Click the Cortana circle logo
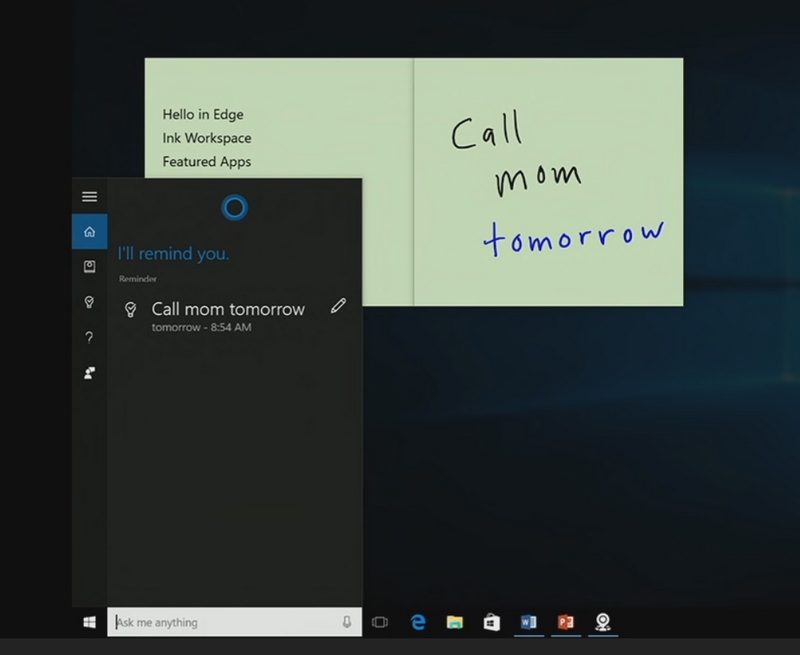 click(234, 208)
